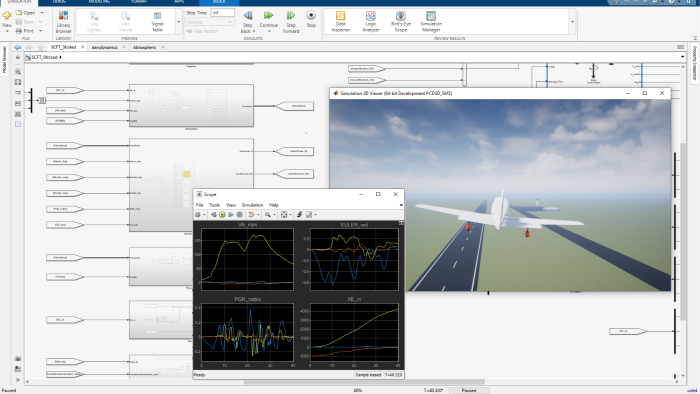This screenshot has height=394, width=700.
Task: Switch to the Modeling ribbon tab
Action: tap(99, 2)
